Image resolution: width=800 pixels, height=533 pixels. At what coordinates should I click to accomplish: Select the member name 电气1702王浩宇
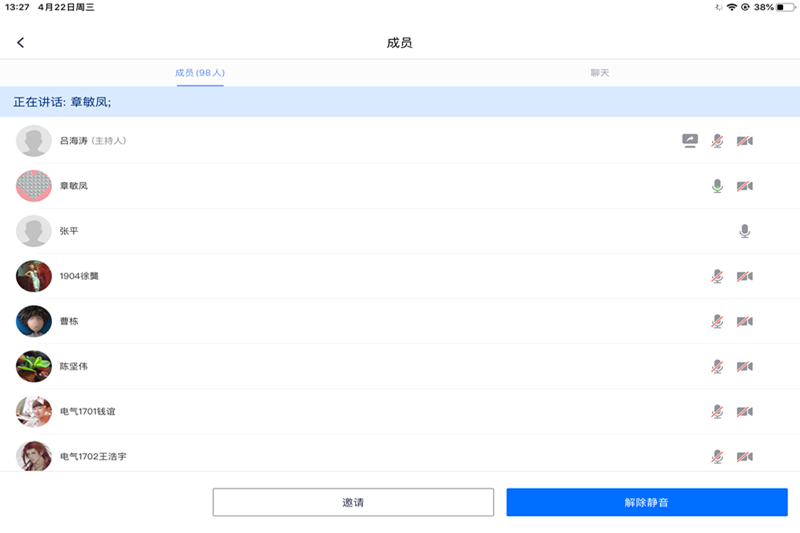point(93,456)
